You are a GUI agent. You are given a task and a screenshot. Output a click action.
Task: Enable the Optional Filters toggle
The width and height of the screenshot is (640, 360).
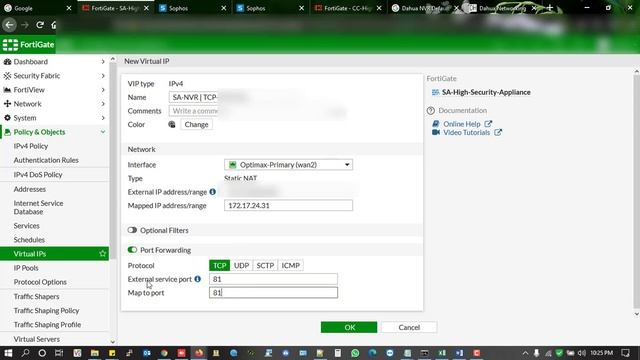pos(132,230)
